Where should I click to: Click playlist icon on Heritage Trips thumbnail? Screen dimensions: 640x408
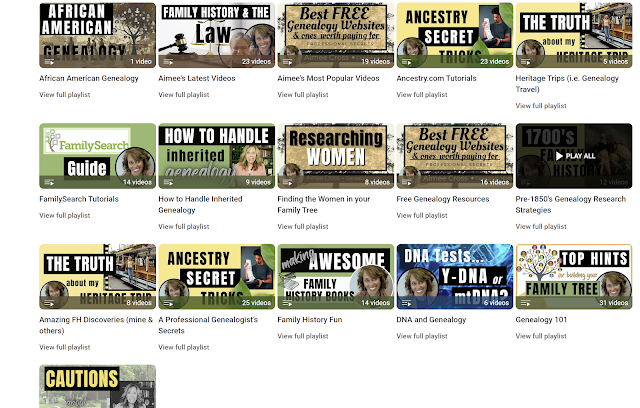(x=526, y=62)
